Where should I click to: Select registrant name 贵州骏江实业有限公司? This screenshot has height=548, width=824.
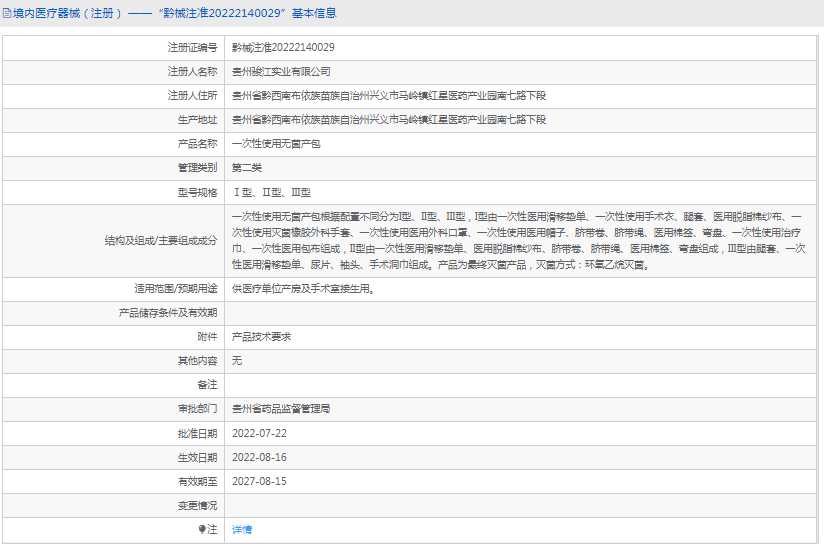[281, 72]
